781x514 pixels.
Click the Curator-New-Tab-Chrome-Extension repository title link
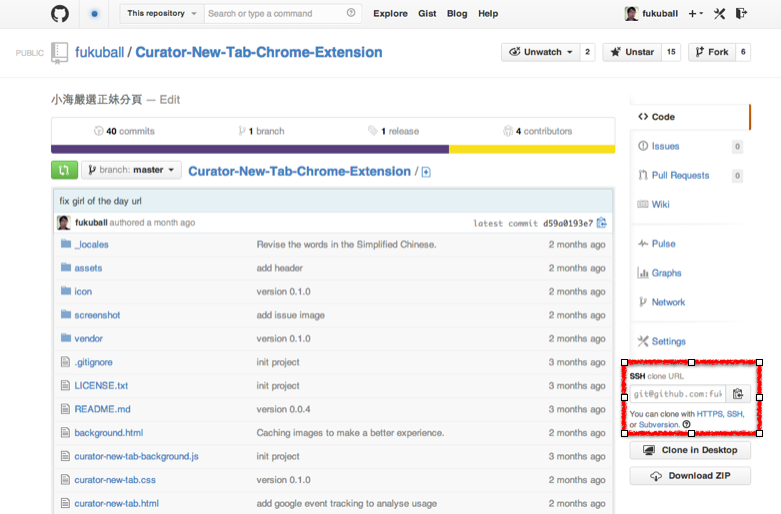click(x=259, y=52)
